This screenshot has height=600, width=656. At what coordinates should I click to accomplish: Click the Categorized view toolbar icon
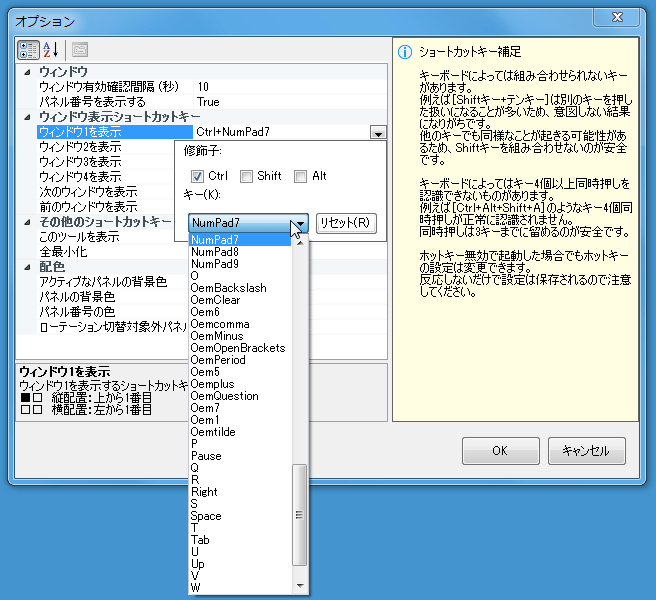tap(28, 50)
